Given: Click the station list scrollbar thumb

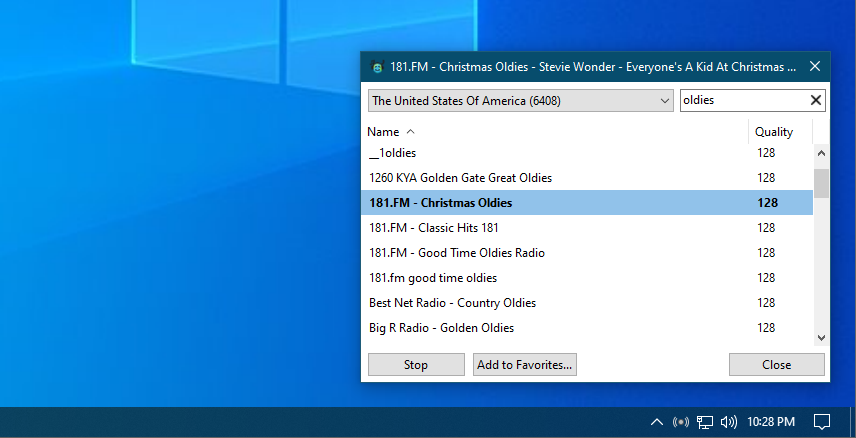Looking at the screenshot, I should [x=821, y=183].
